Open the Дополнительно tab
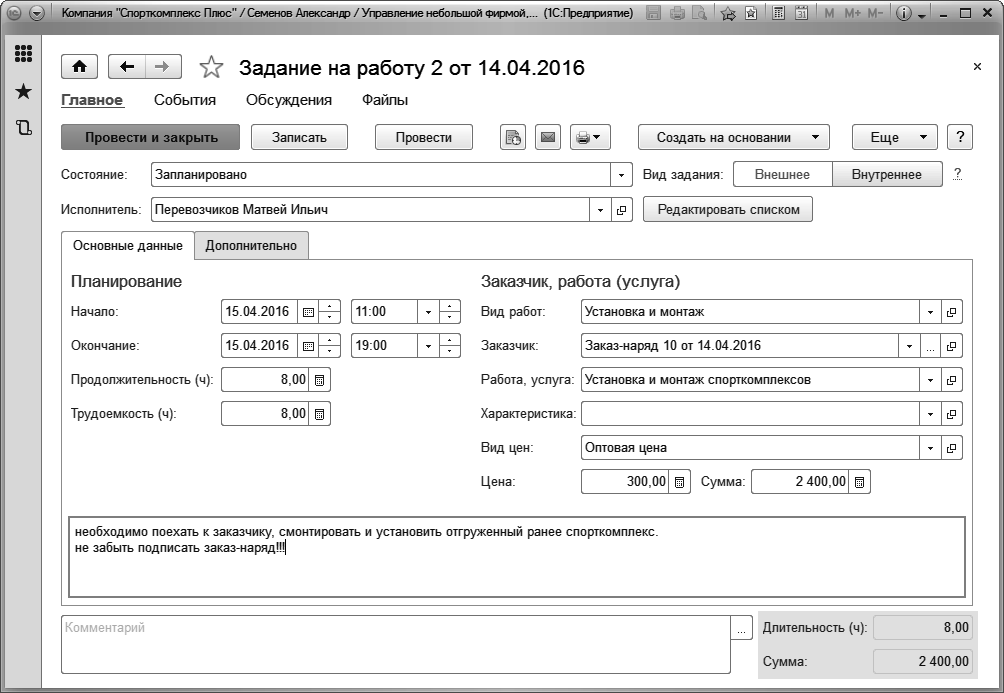1004x693 pixels. coord(251,246)
